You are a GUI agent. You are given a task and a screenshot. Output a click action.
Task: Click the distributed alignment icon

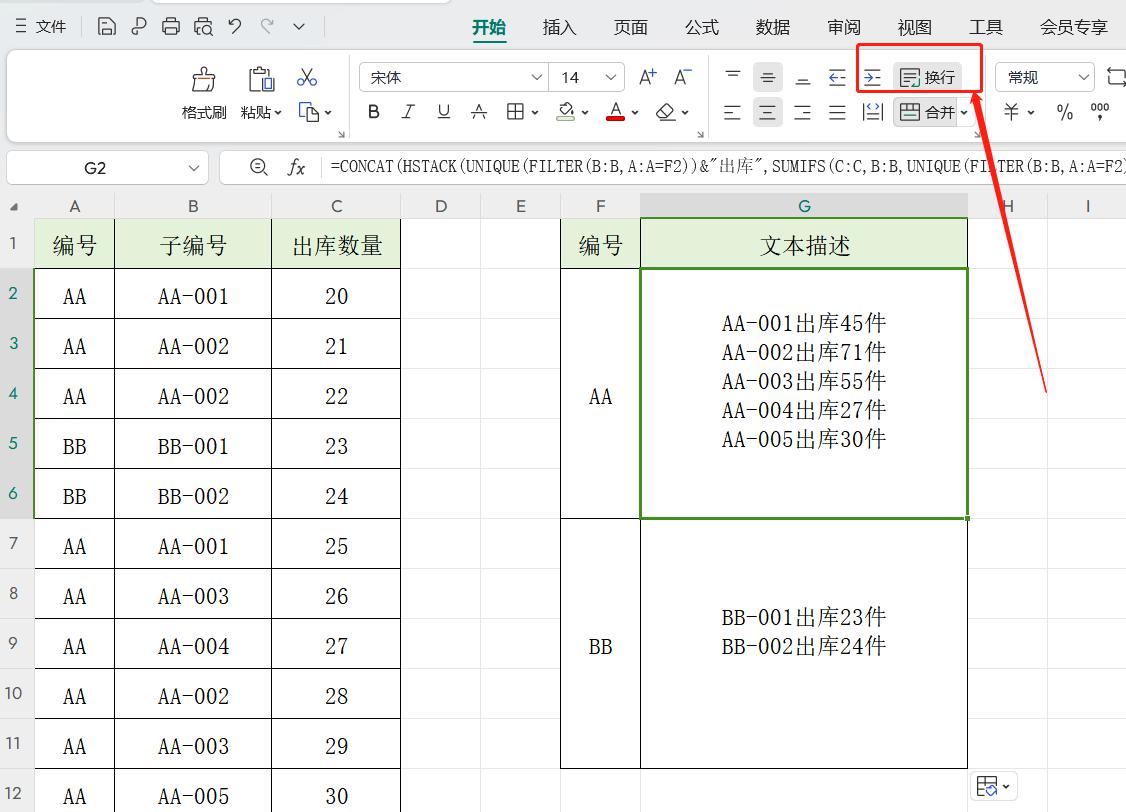[x=873, y=111]
